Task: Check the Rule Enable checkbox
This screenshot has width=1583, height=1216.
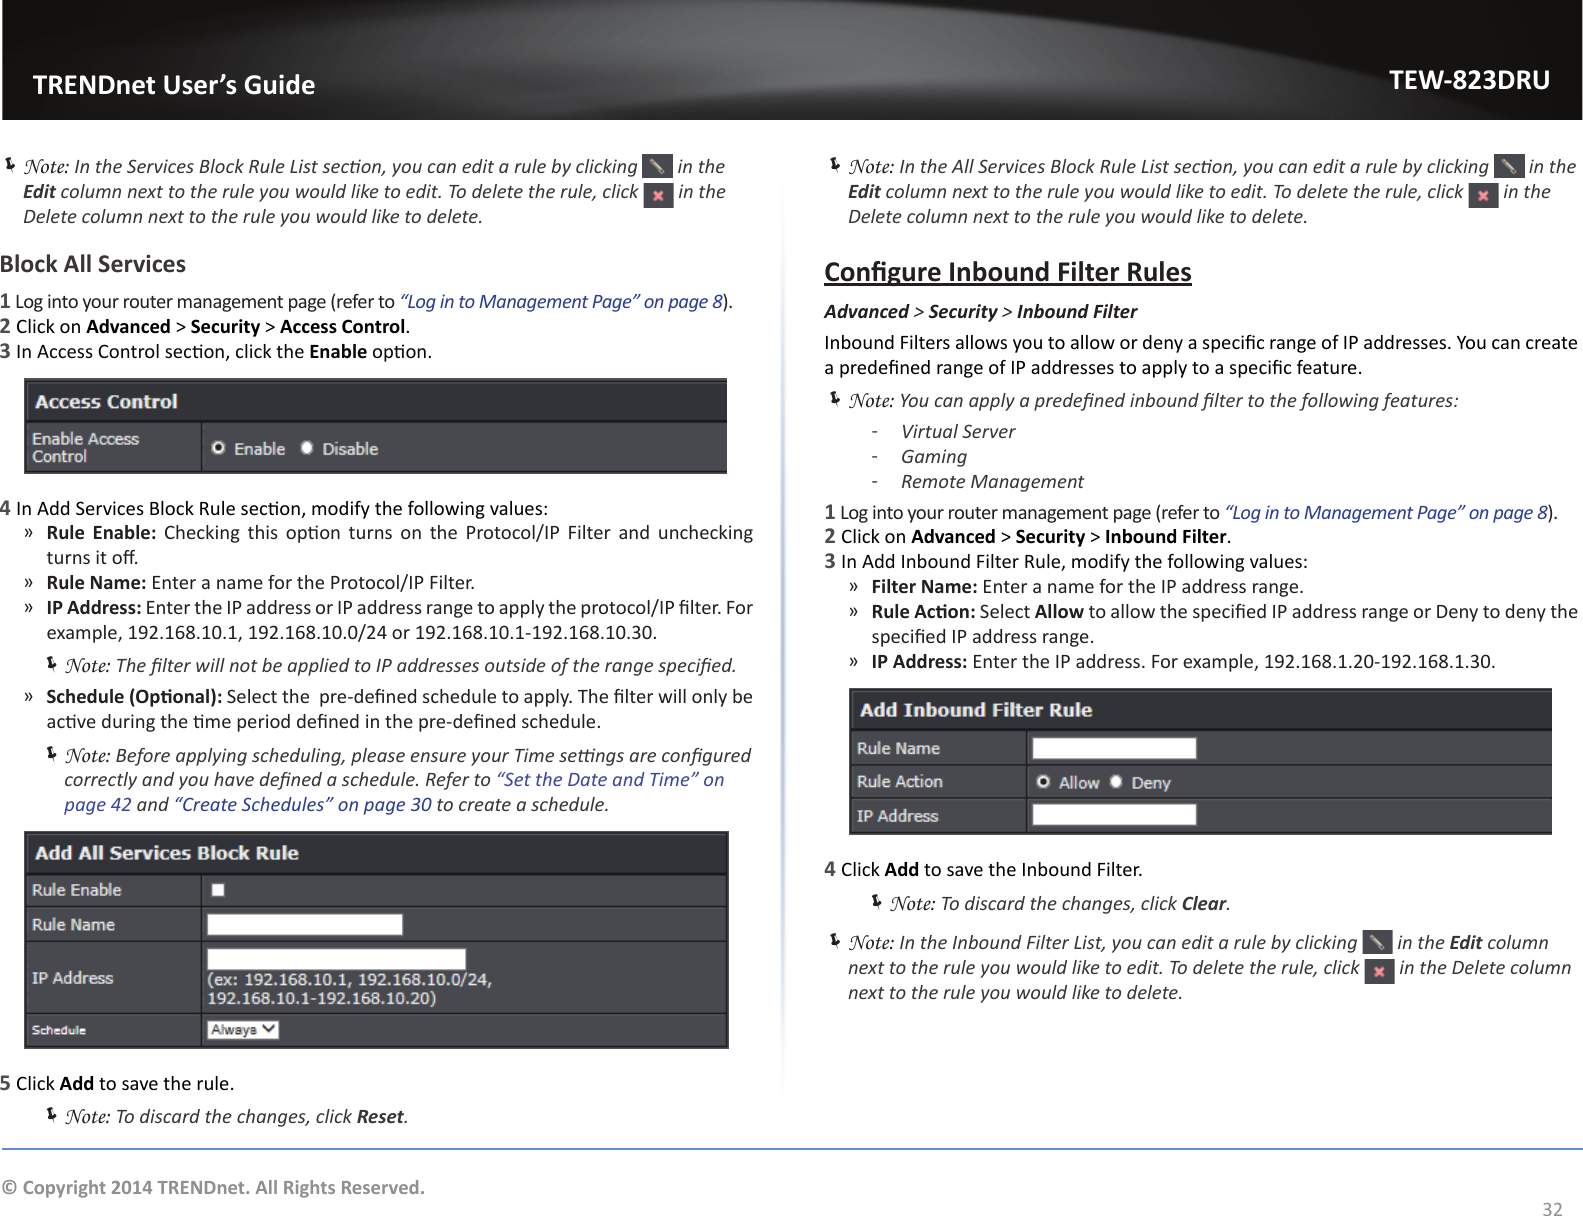Action: 218,890
